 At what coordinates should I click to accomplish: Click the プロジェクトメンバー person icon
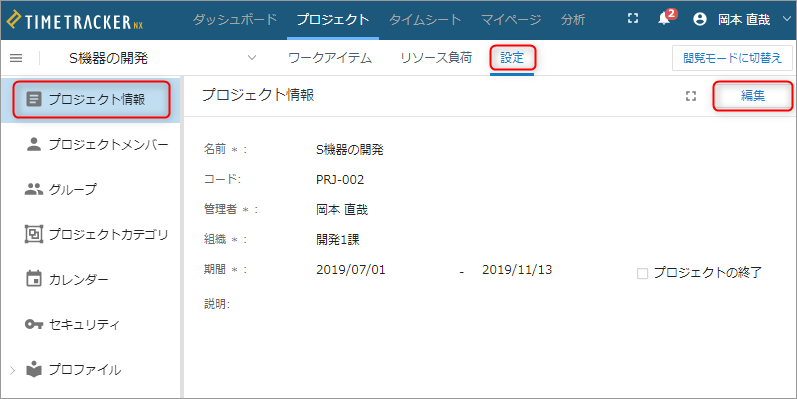34,144
